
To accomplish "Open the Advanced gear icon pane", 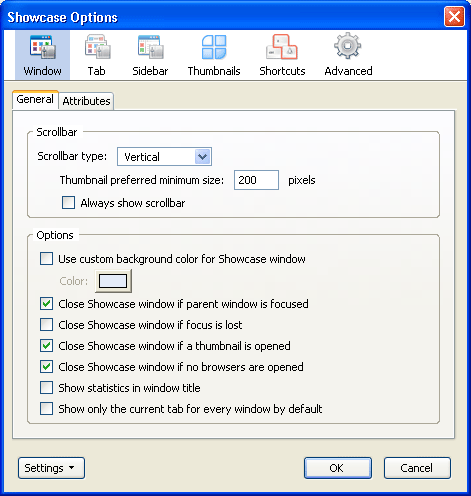I will (x=348, y=55).
